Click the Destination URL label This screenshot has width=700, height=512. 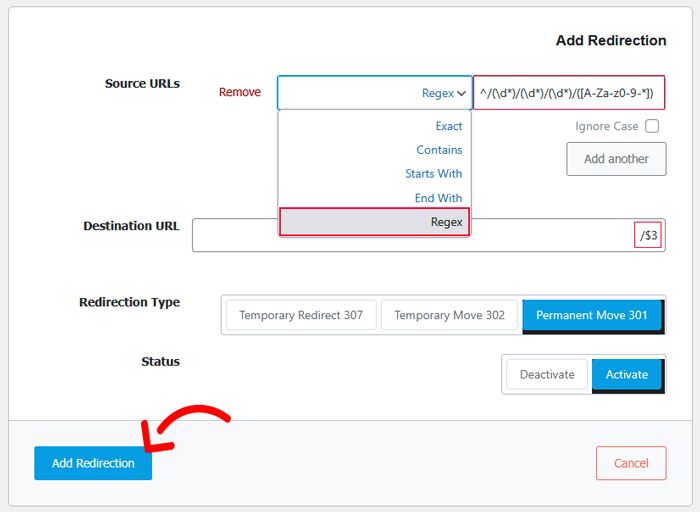[x=131, y=226]
